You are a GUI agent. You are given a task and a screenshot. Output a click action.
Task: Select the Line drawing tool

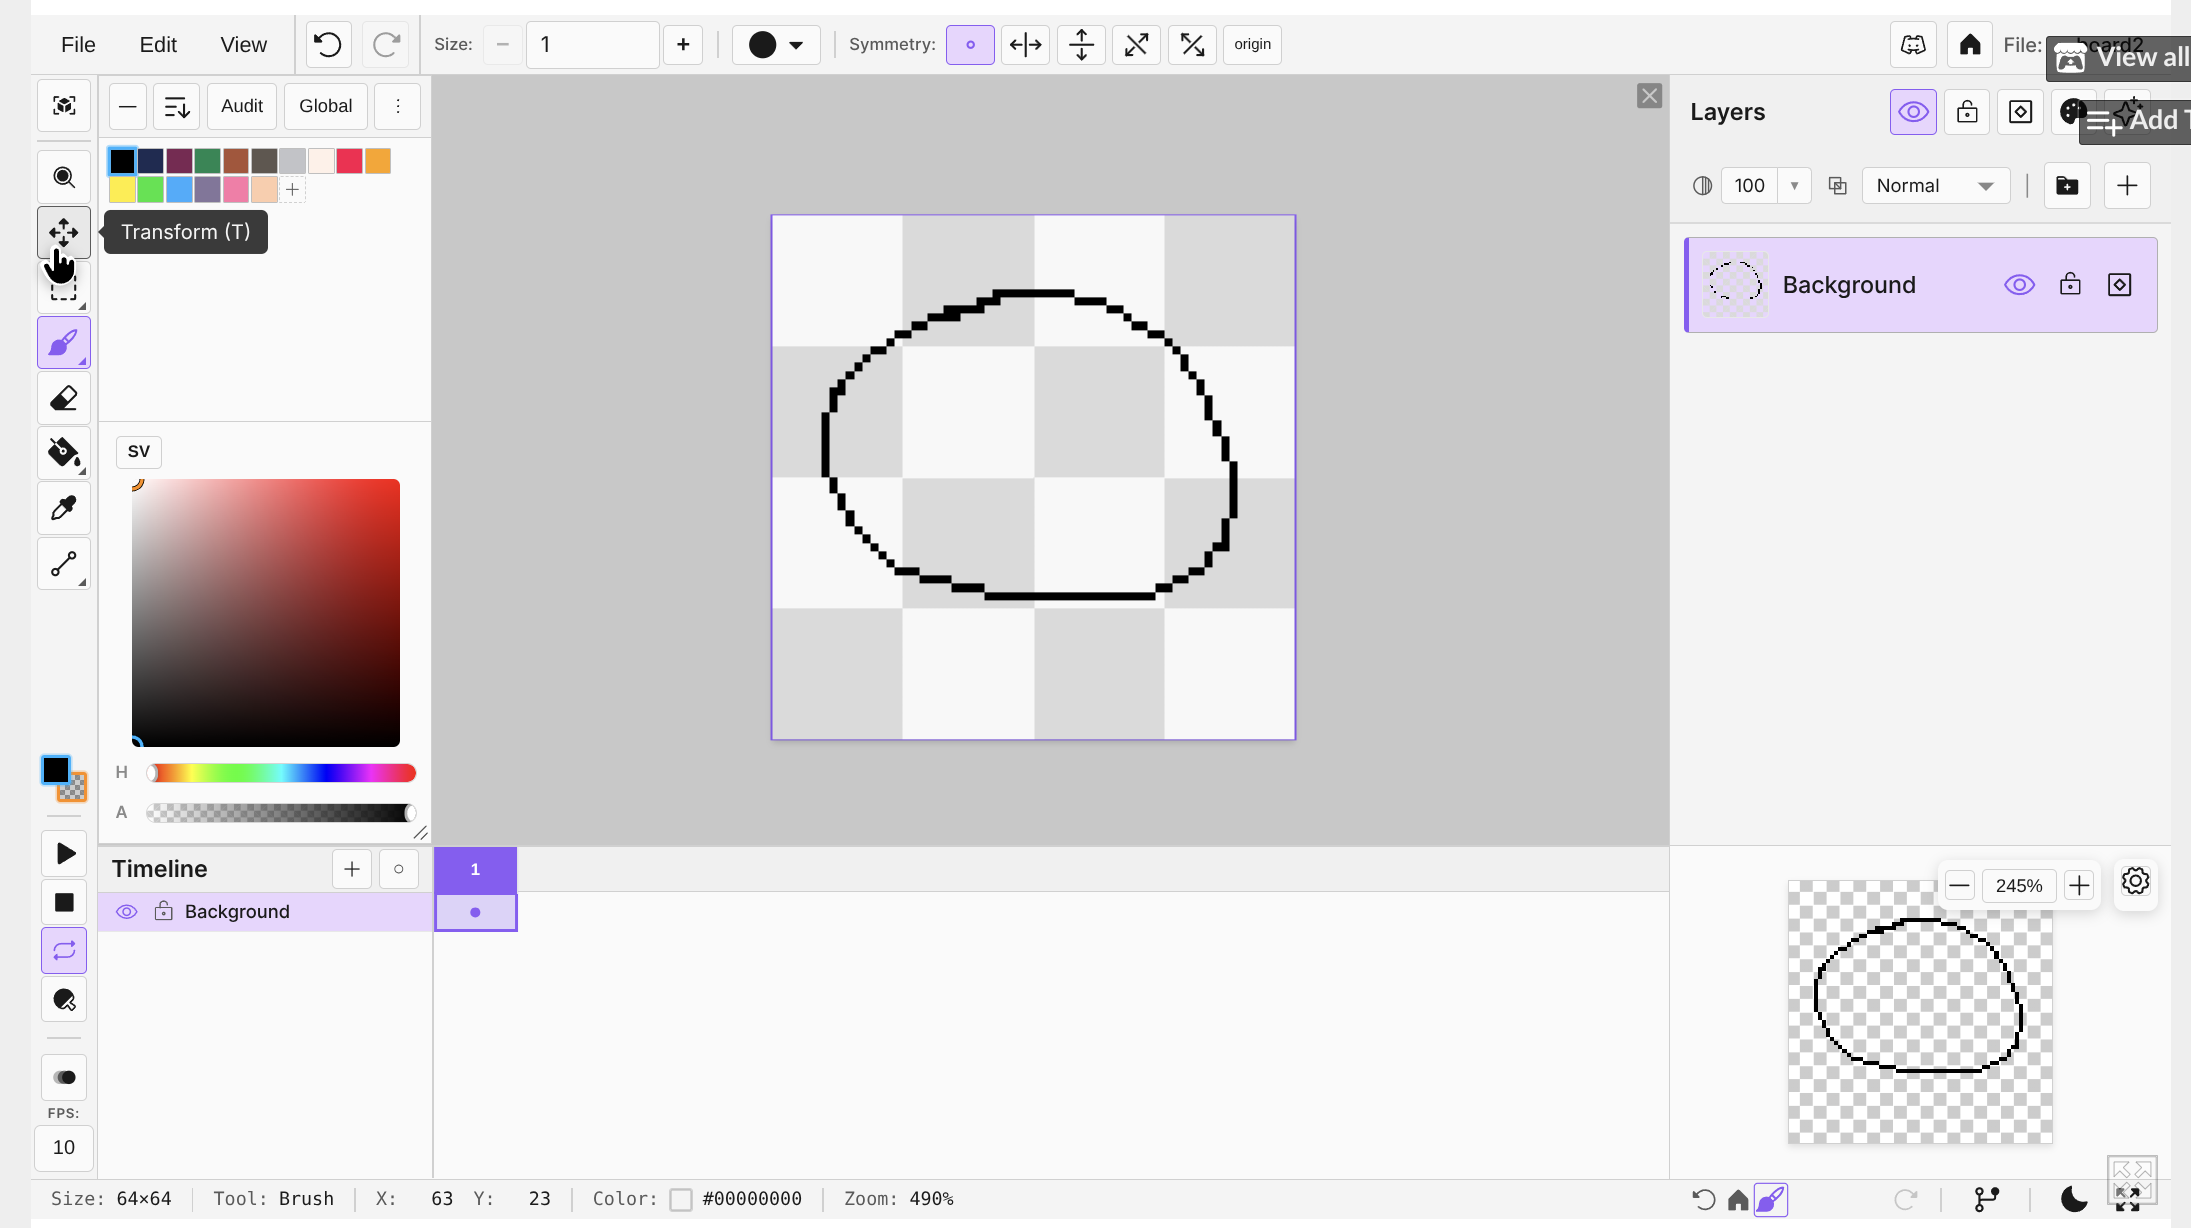[63, 564]
